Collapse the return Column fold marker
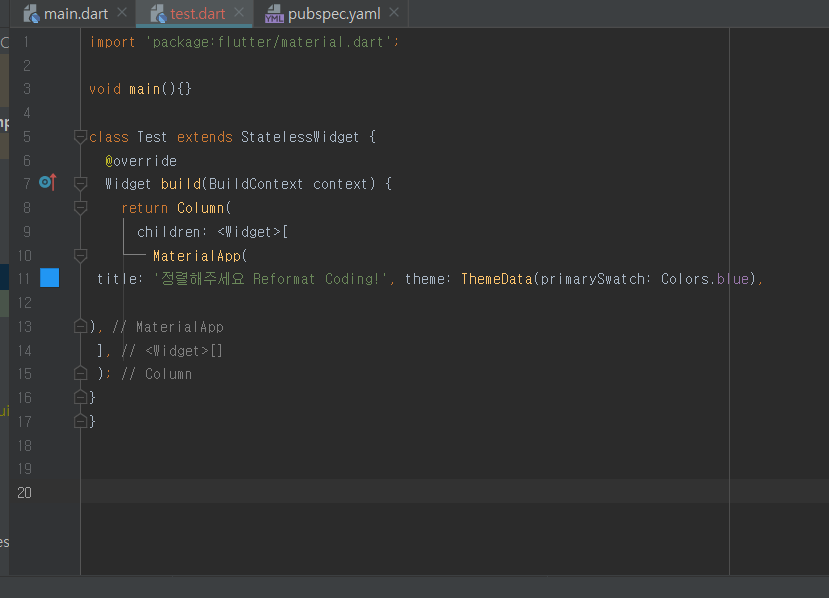 click(80, 208)
